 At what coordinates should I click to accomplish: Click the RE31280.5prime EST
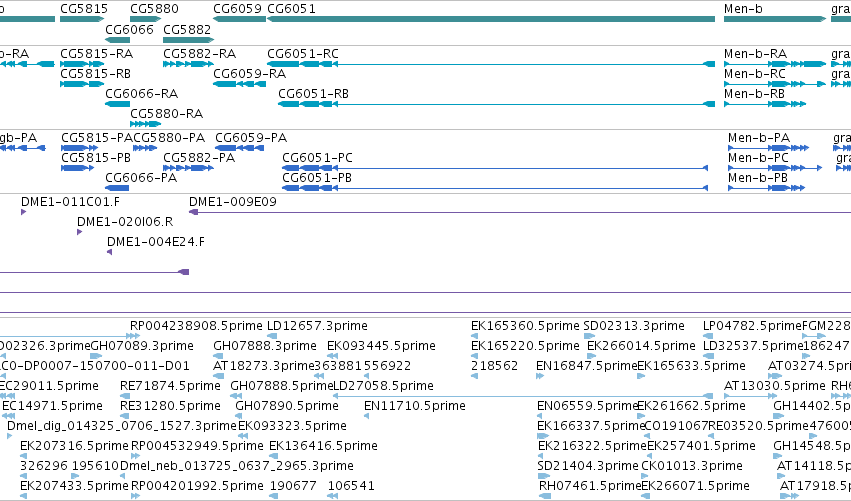coord(125,417)
